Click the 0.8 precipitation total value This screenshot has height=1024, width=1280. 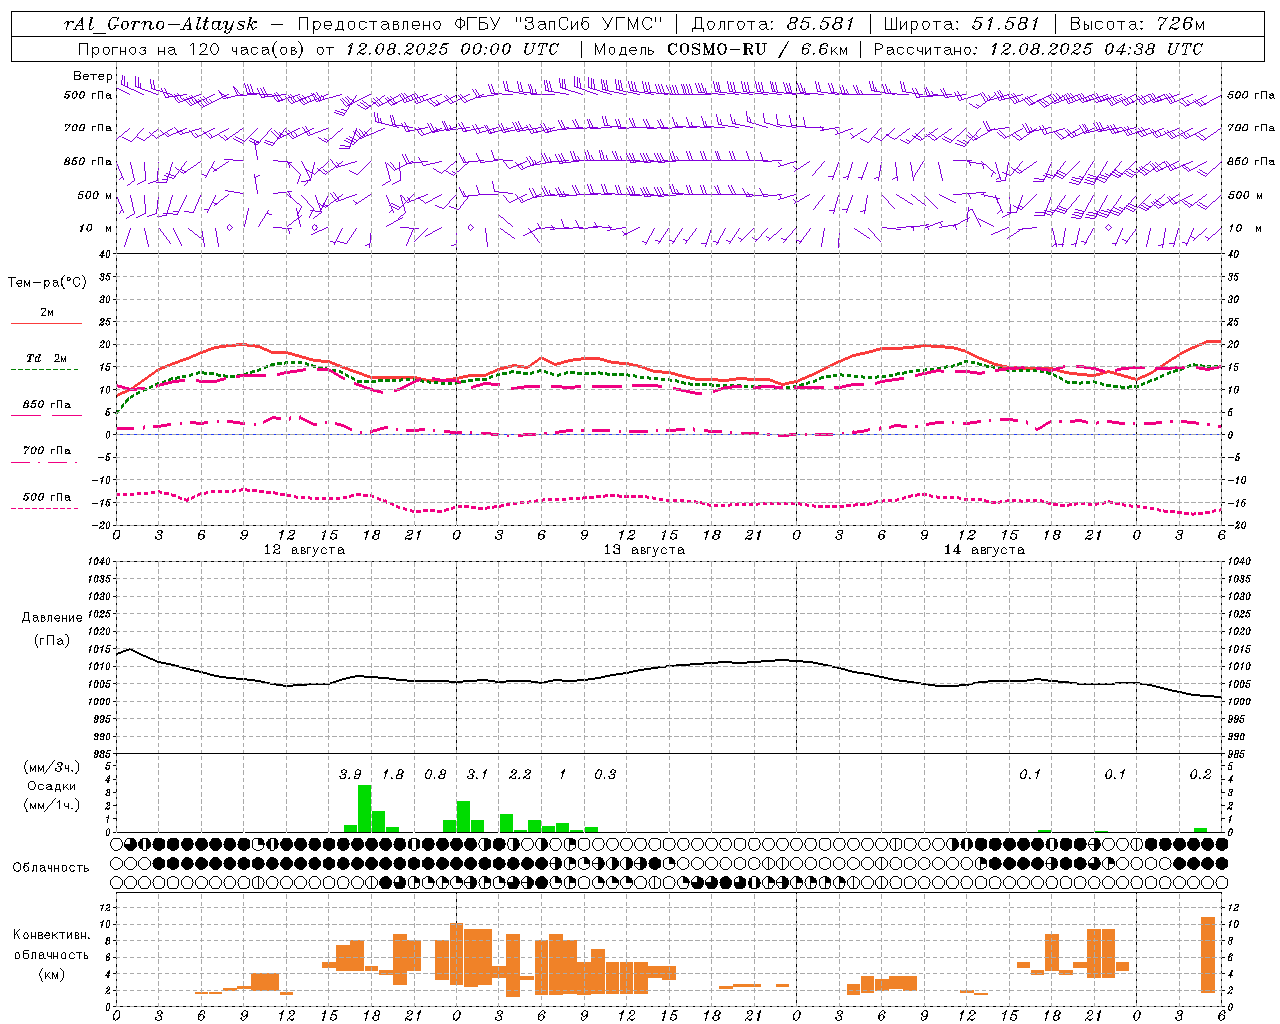pyautogui.click(x=435, y=774)
